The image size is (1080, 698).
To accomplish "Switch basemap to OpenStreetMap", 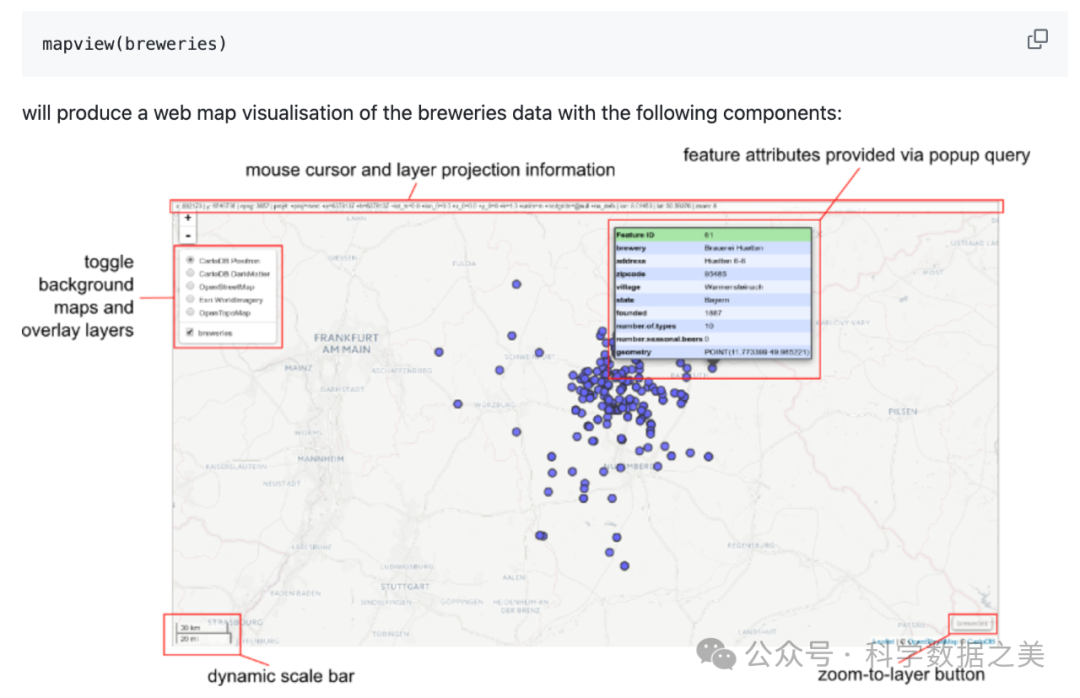I will point(190,286).
